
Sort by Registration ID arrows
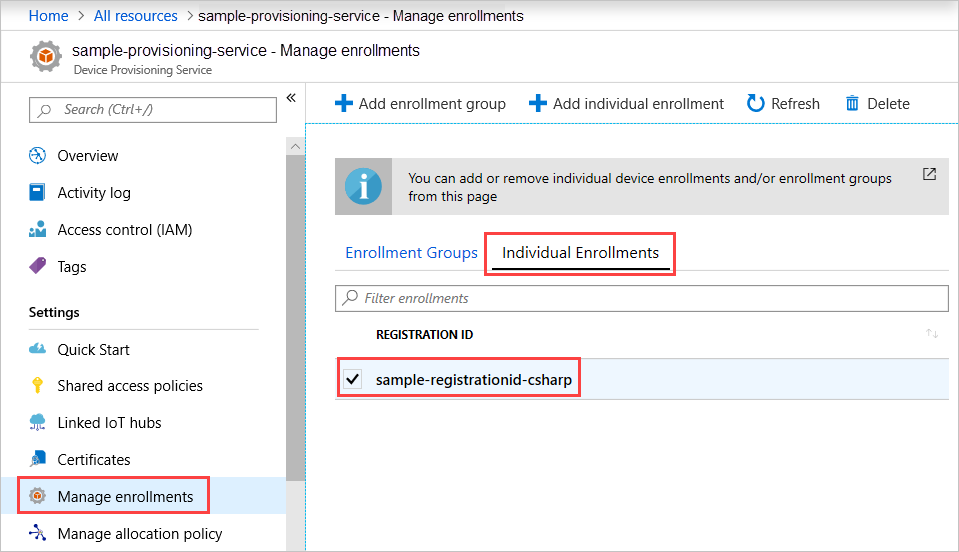pos(931,334)
